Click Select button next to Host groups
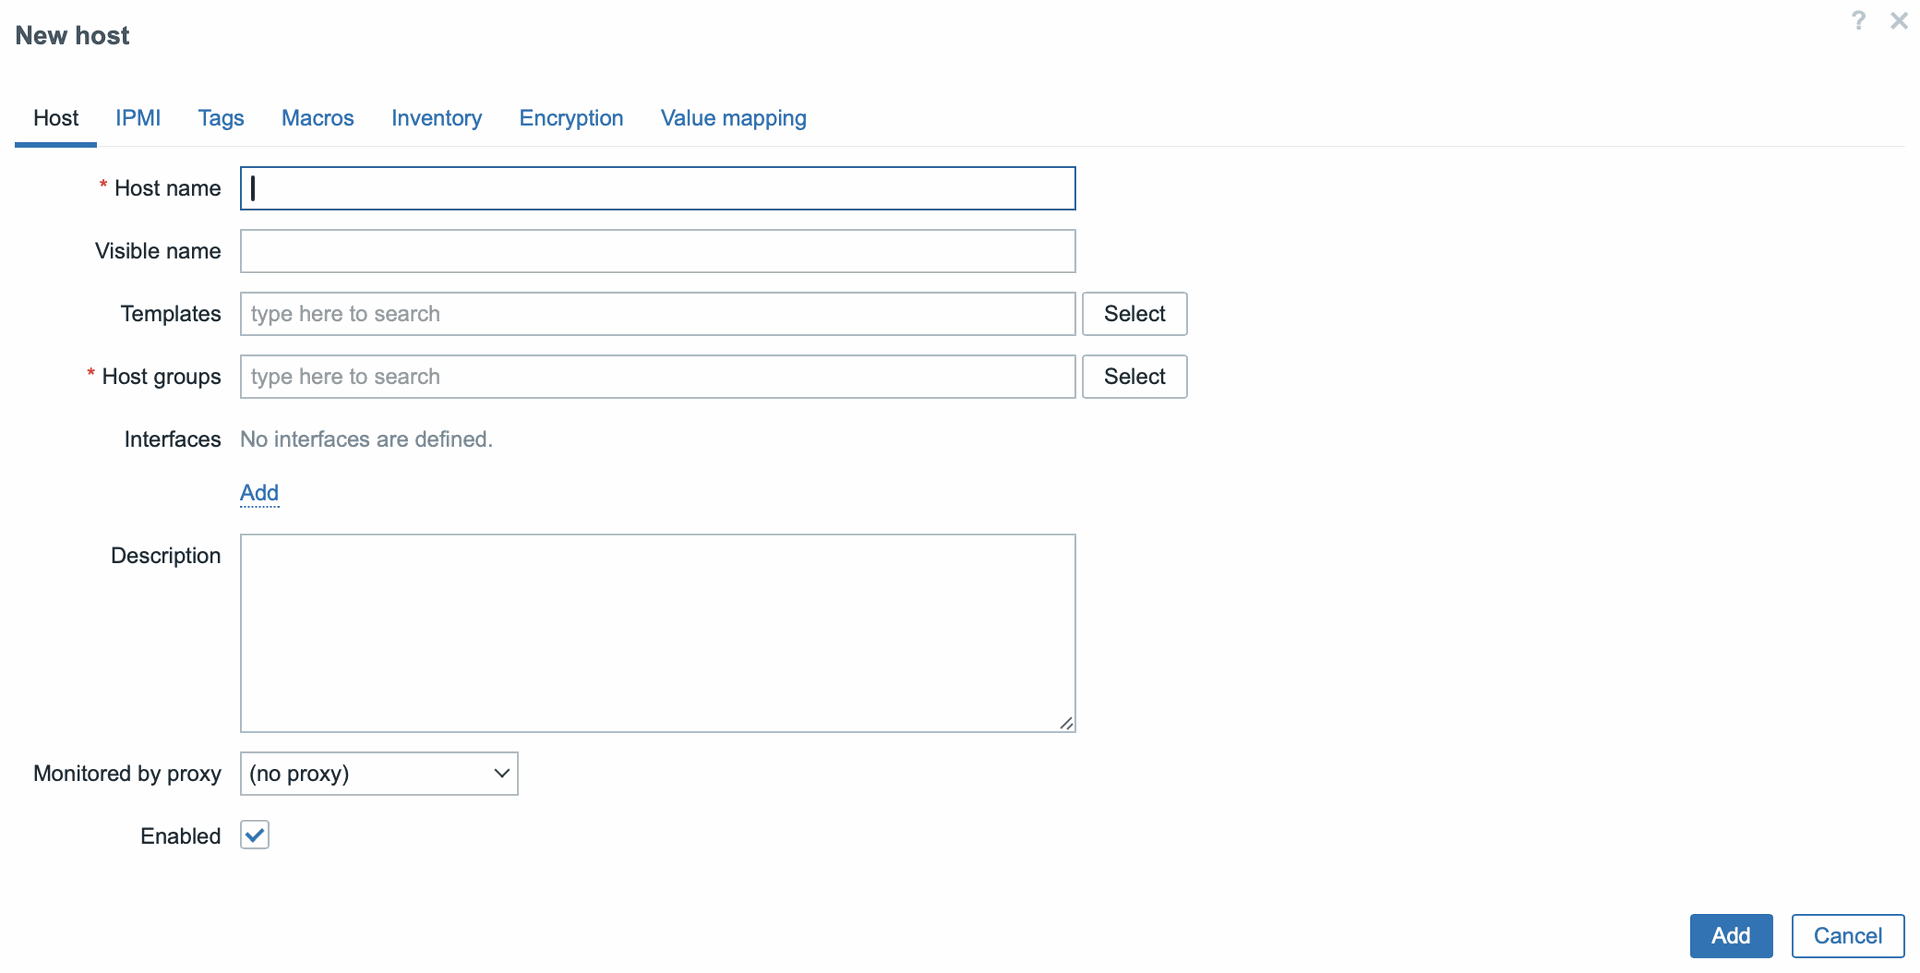The image size is (1920, 973). click(x=1135, y=377)
